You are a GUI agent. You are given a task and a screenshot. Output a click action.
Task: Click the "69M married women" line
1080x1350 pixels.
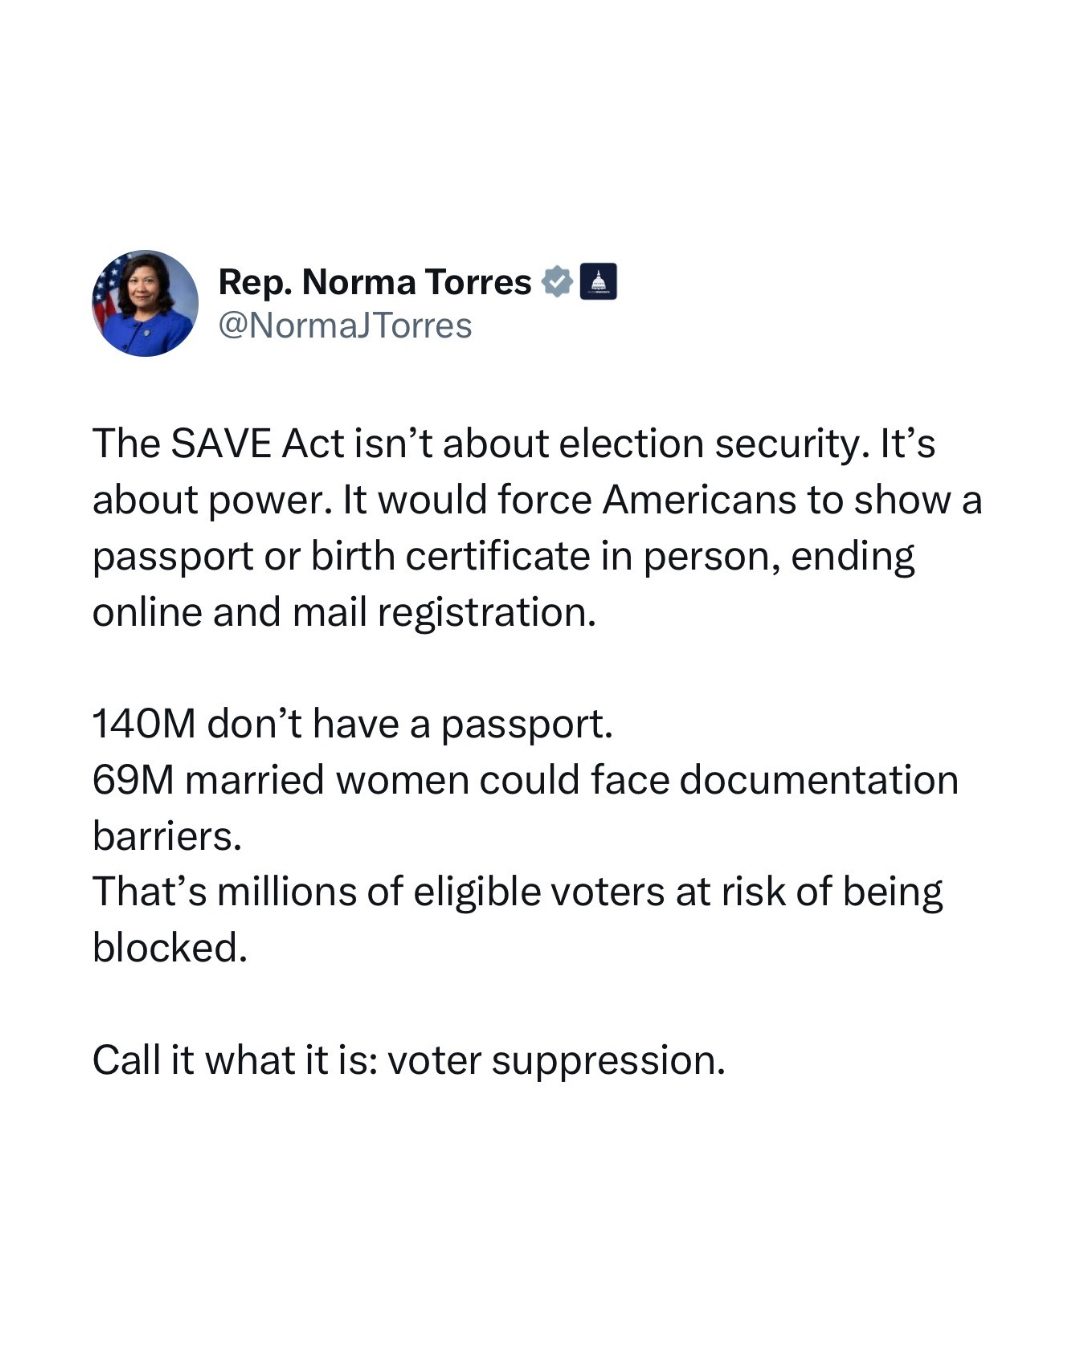coord(525,780)
